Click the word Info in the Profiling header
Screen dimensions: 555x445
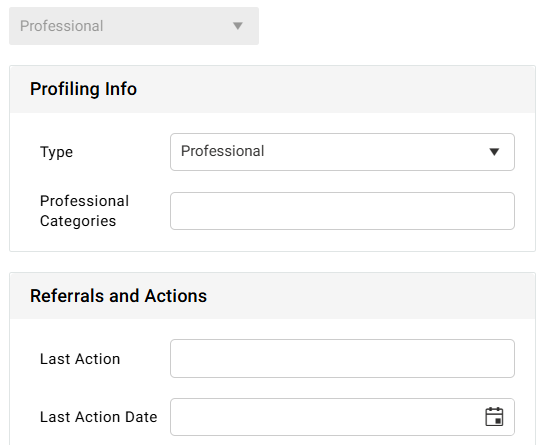pos(121,89)
